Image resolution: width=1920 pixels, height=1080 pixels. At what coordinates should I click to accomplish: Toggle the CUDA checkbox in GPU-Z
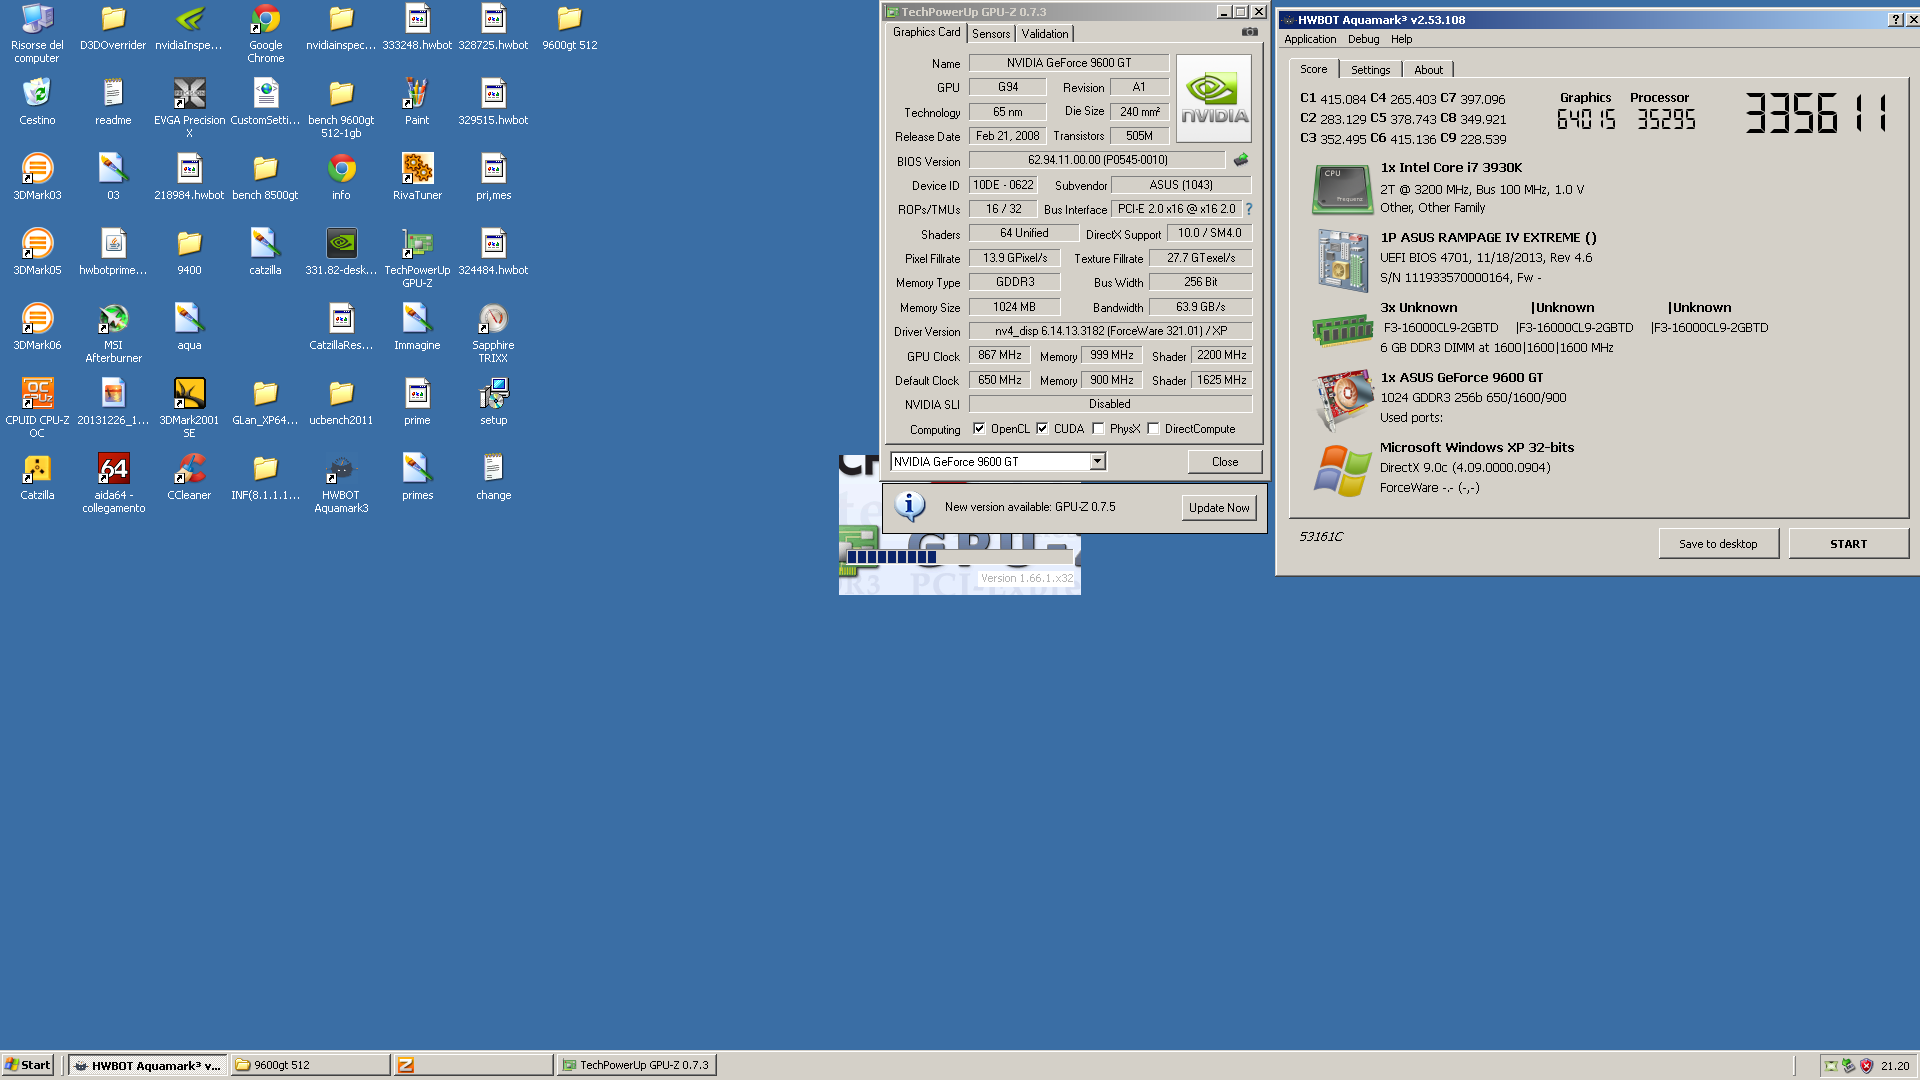pos(1042,428)
